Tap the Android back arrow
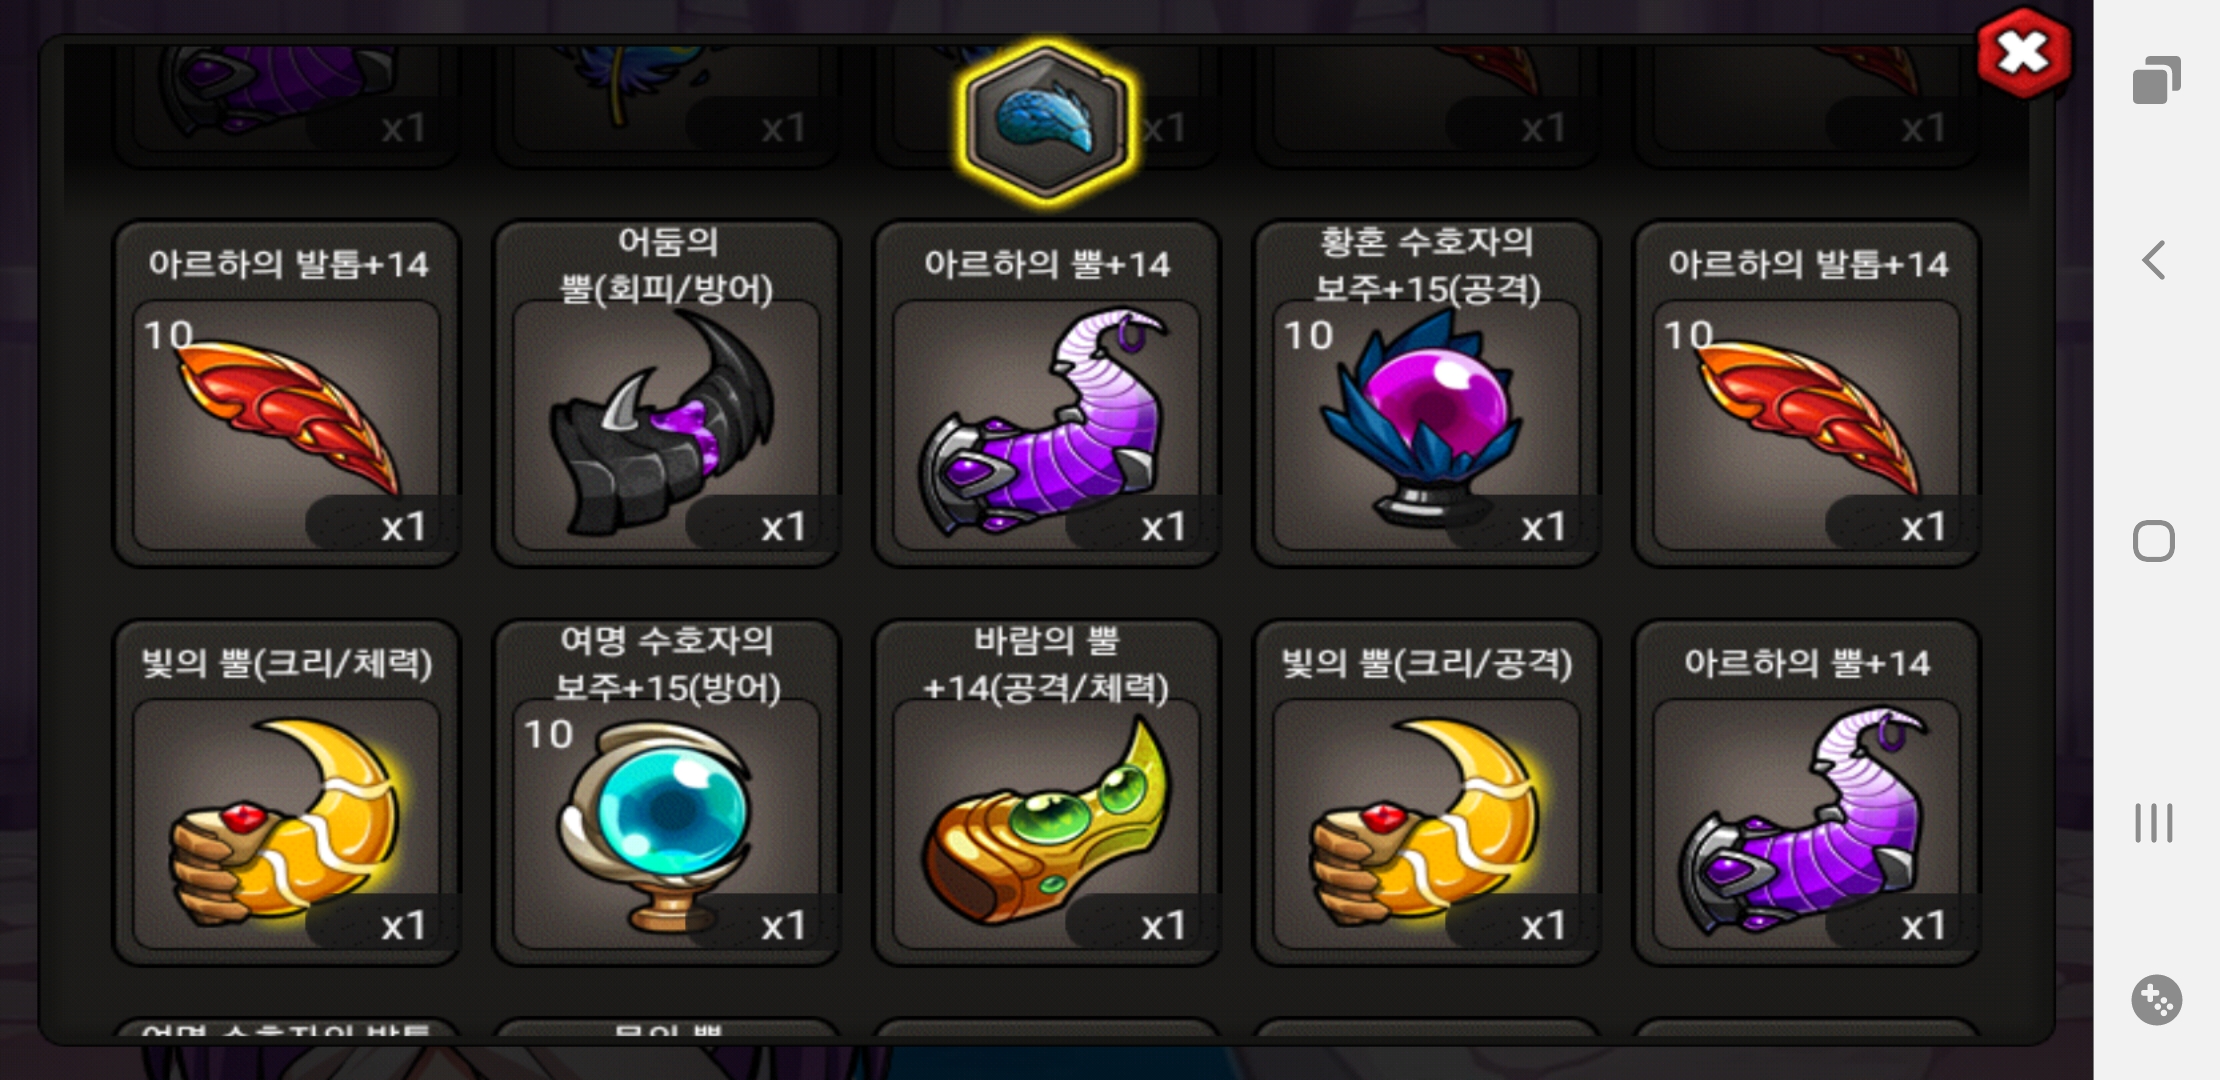This screenshot has width=2220, height=1080. coord(2155,261)
